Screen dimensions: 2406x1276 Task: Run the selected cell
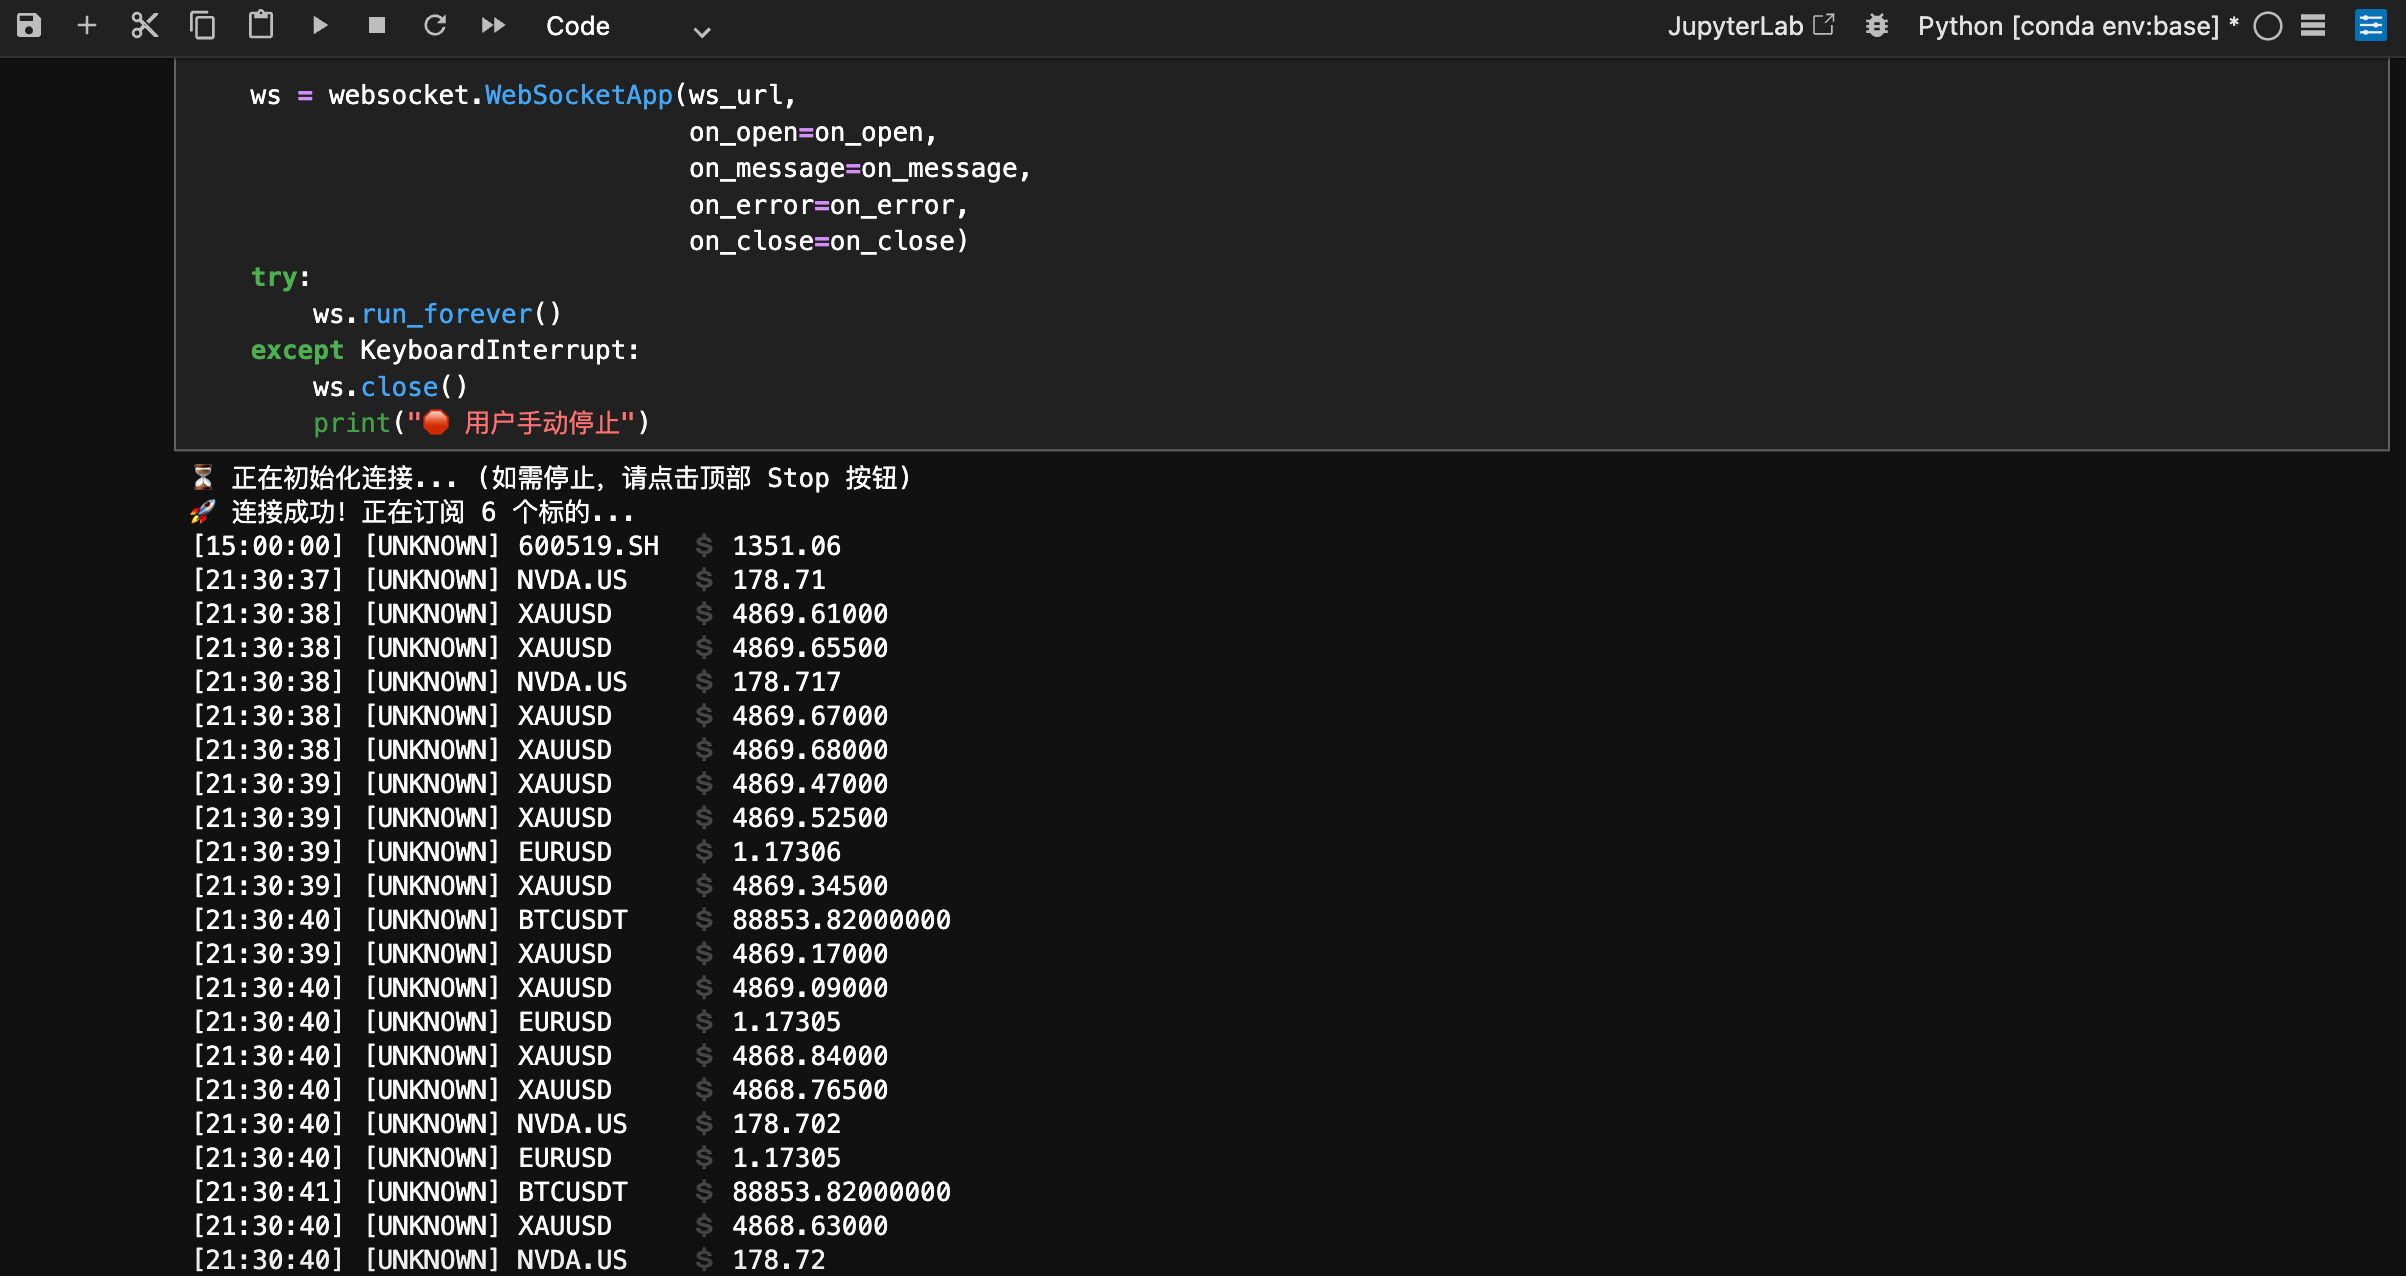click(x=320, y=25)
